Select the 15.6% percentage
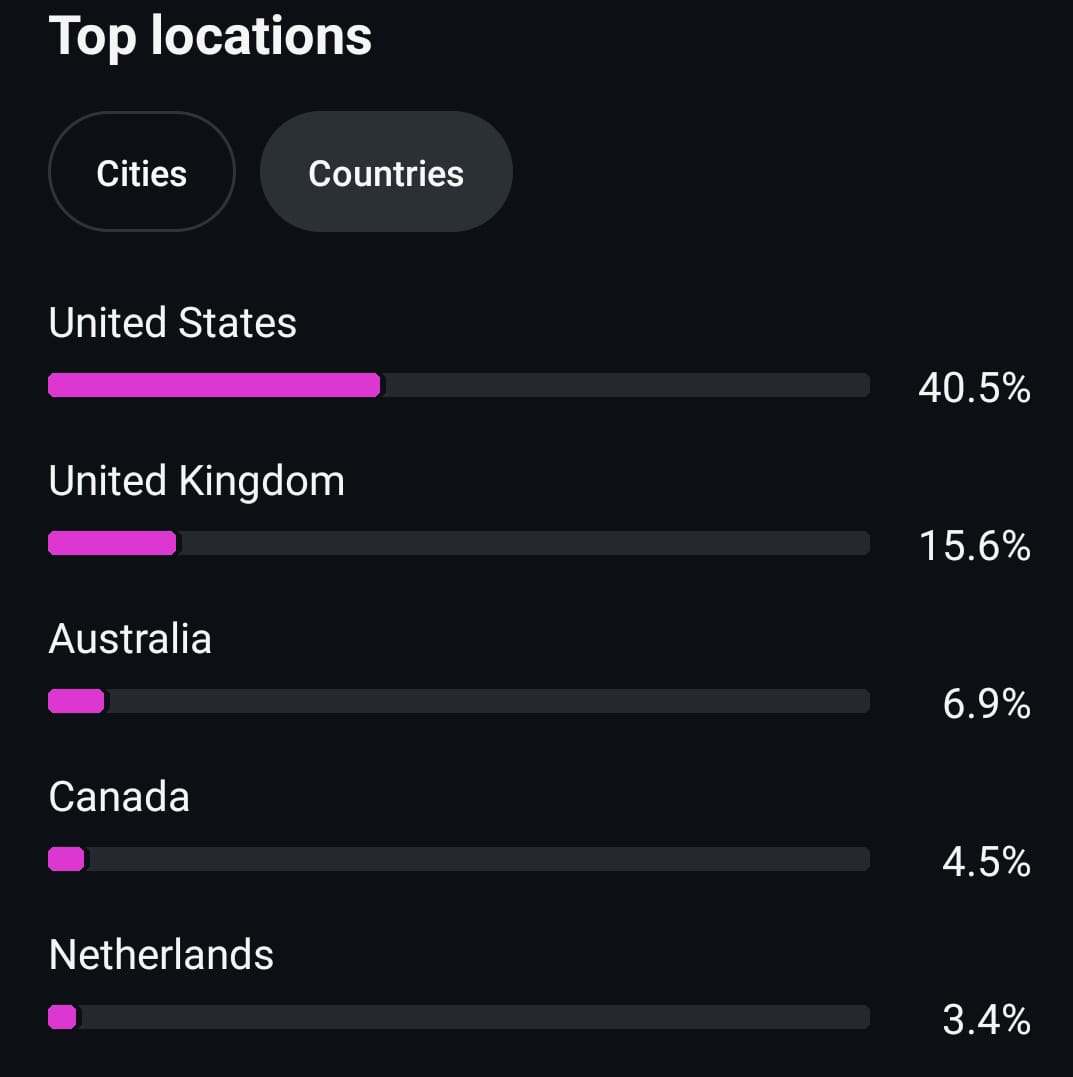This screenshot has width=1073, height=1077. [974, 546]
